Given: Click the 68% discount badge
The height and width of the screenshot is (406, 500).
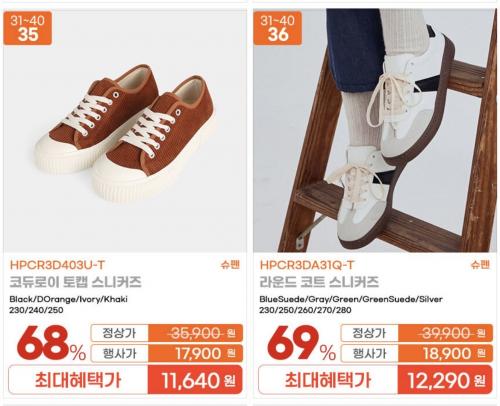Looking at the screenshot, I should point(52,343).
